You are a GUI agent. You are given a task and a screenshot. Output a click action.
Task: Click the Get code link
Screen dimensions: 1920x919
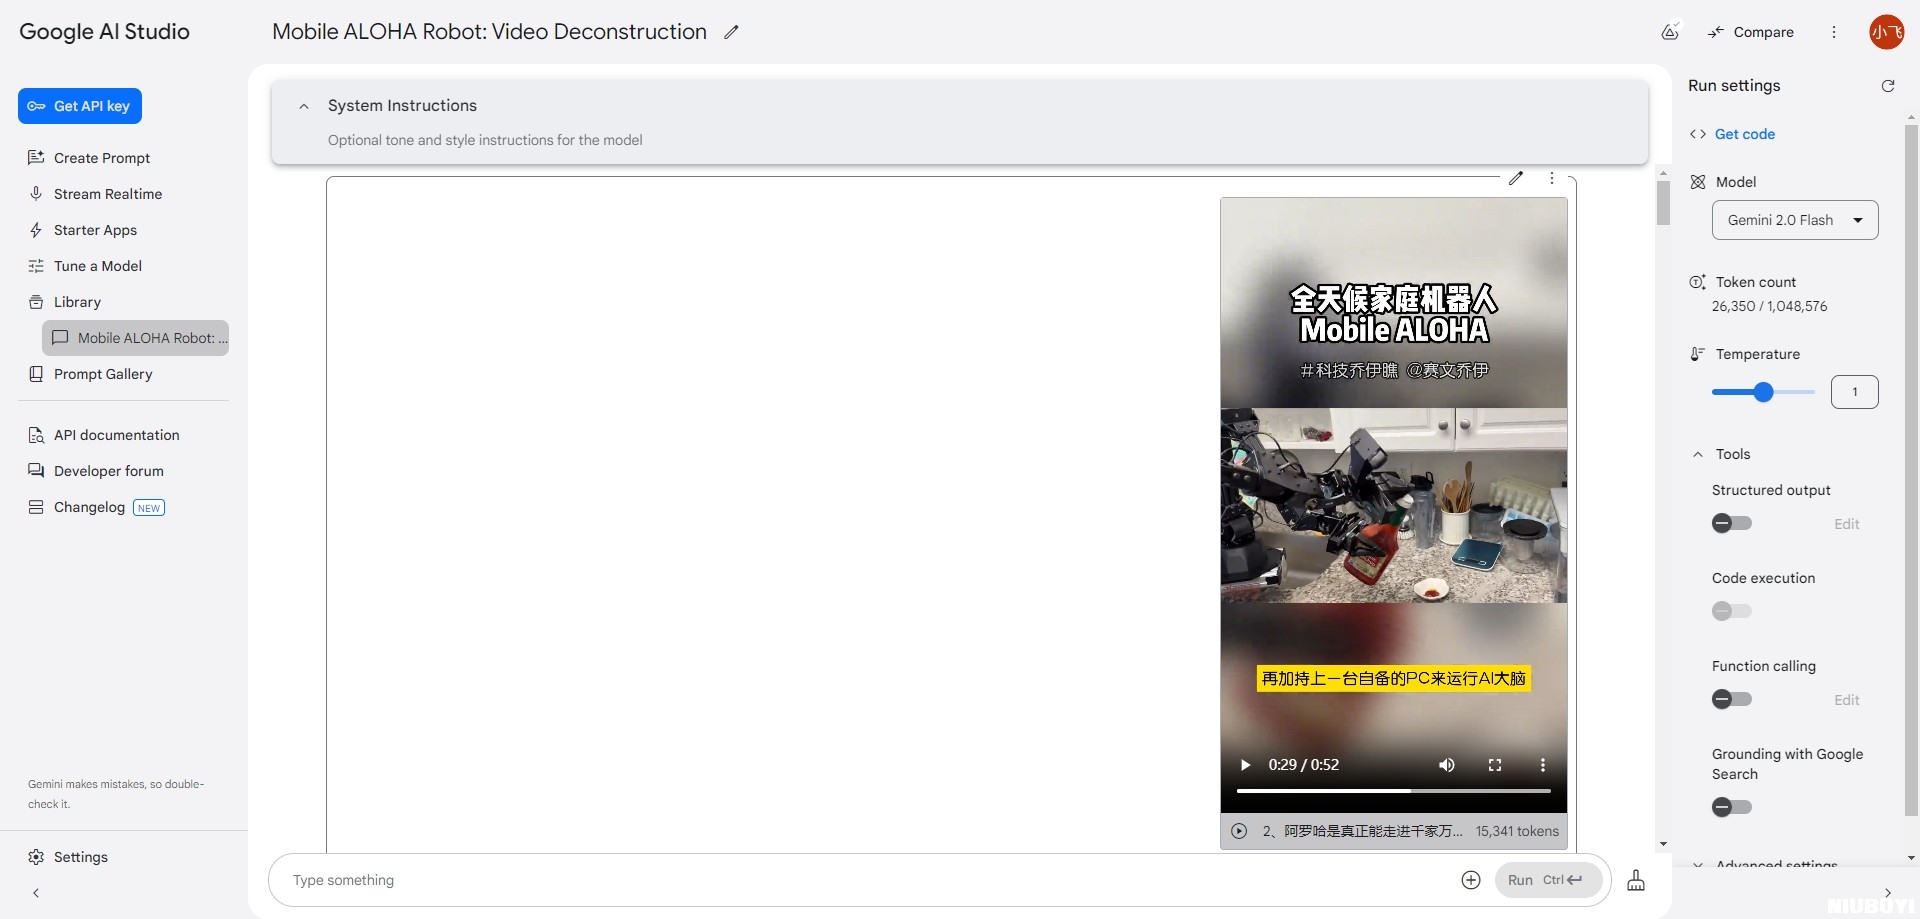pos(1745,134)
